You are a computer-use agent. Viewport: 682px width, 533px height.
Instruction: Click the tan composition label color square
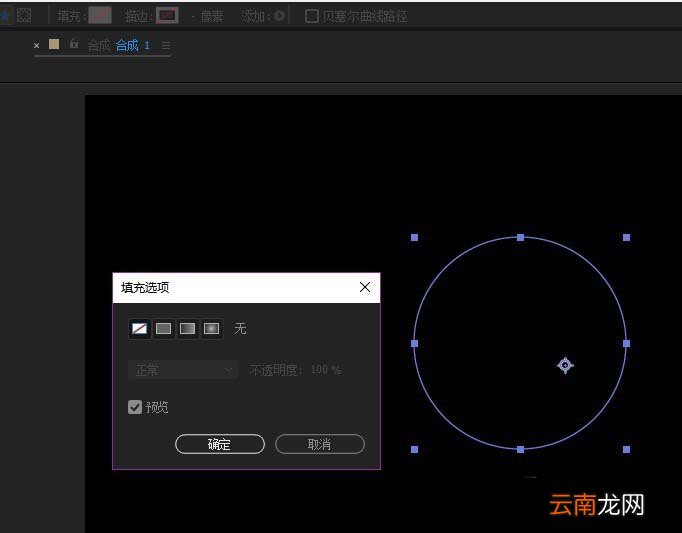[x=54, y=44]
